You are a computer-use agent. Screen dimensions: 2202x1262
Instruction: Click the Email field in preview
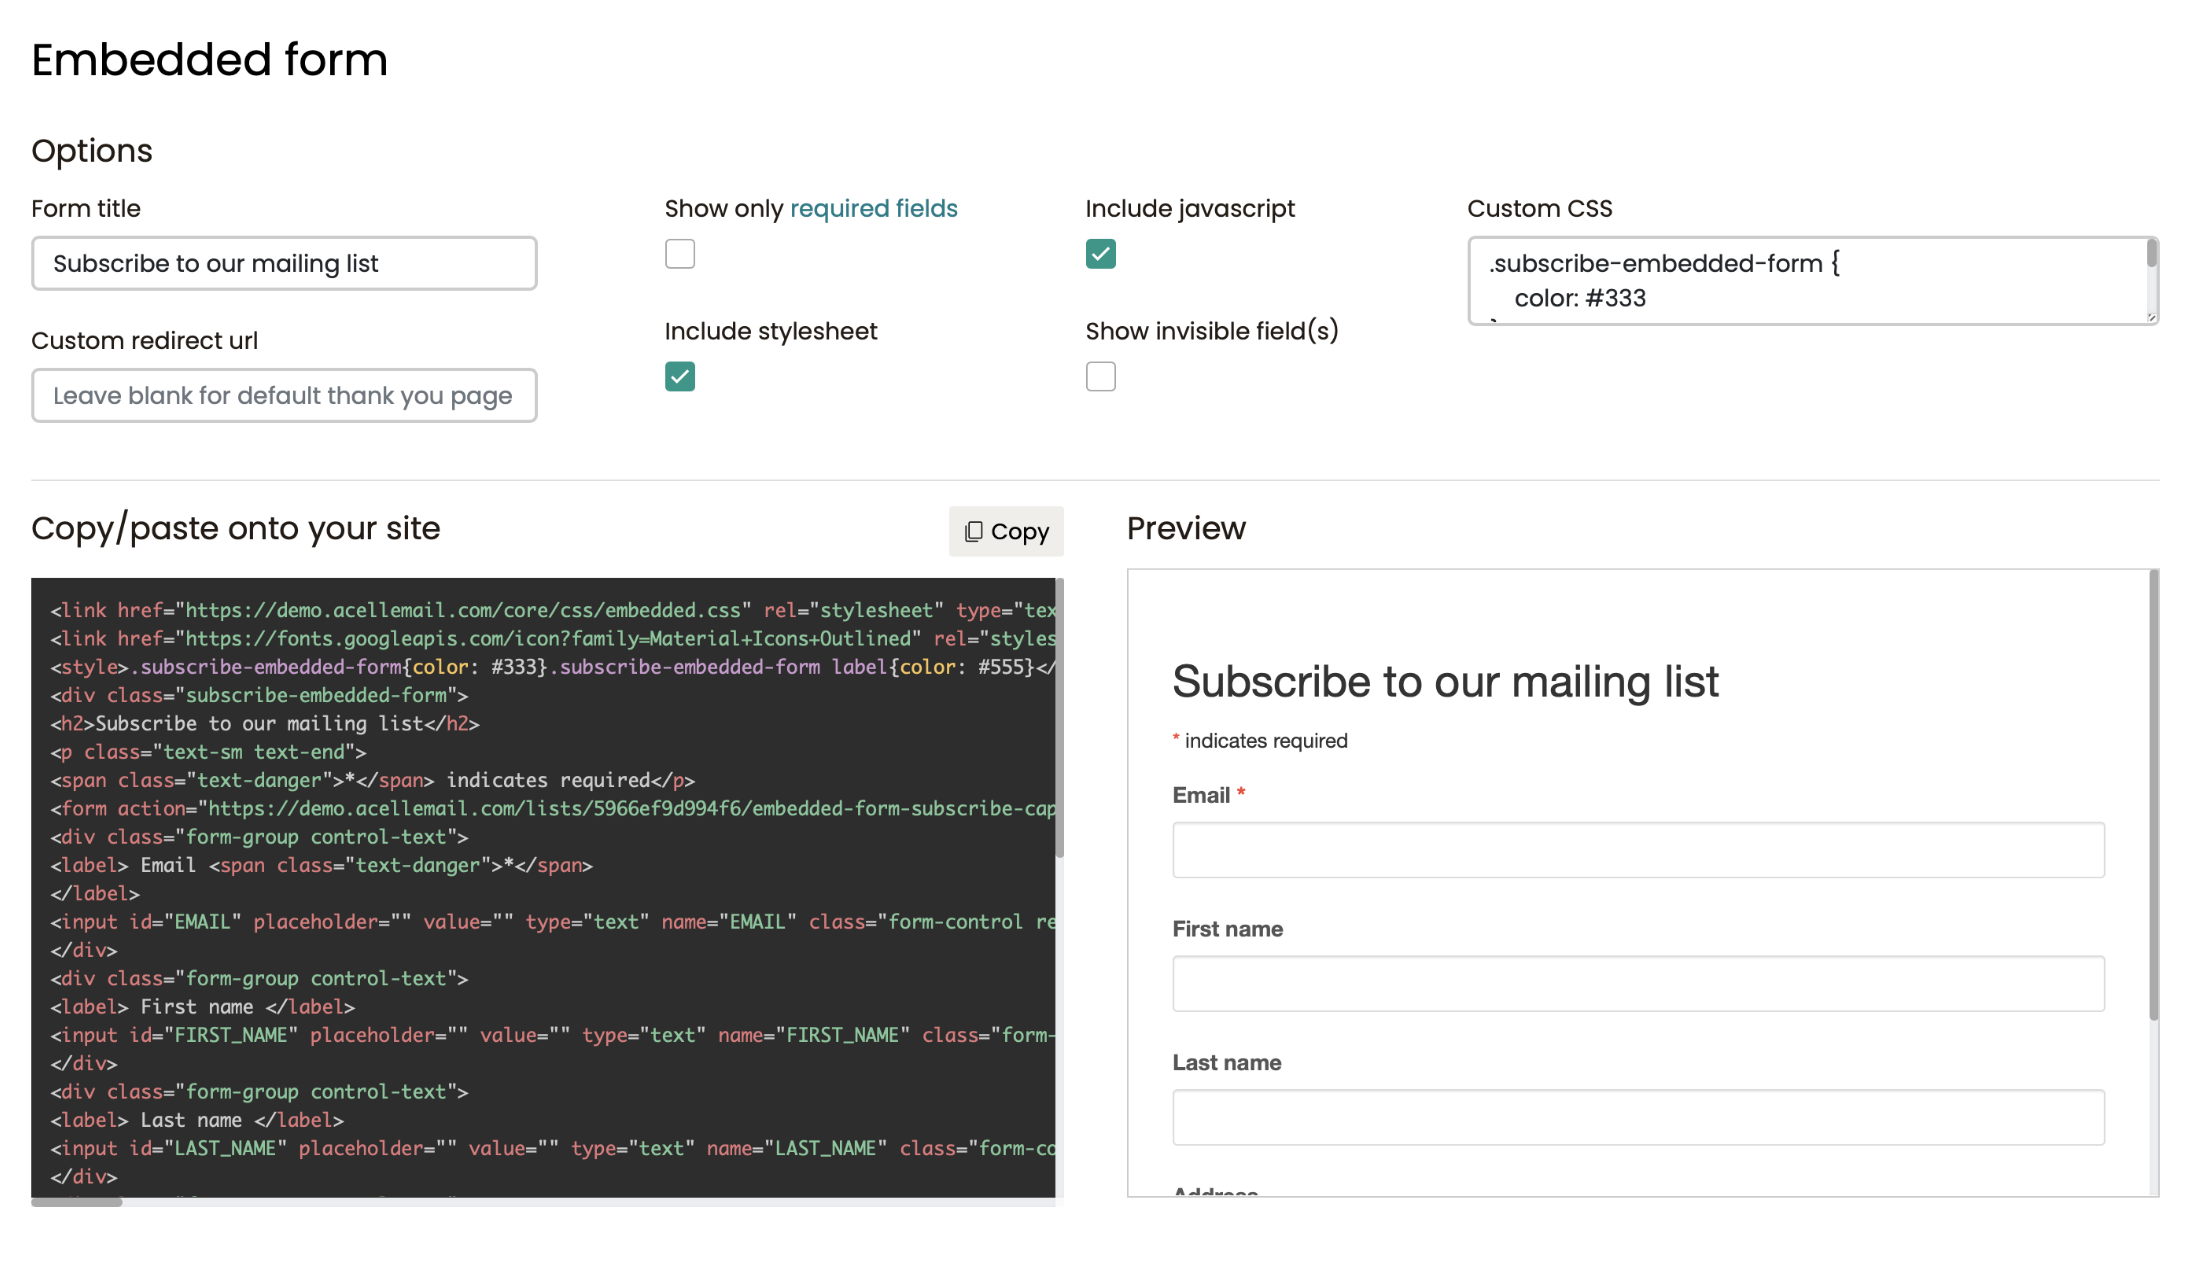[1637, 850]
